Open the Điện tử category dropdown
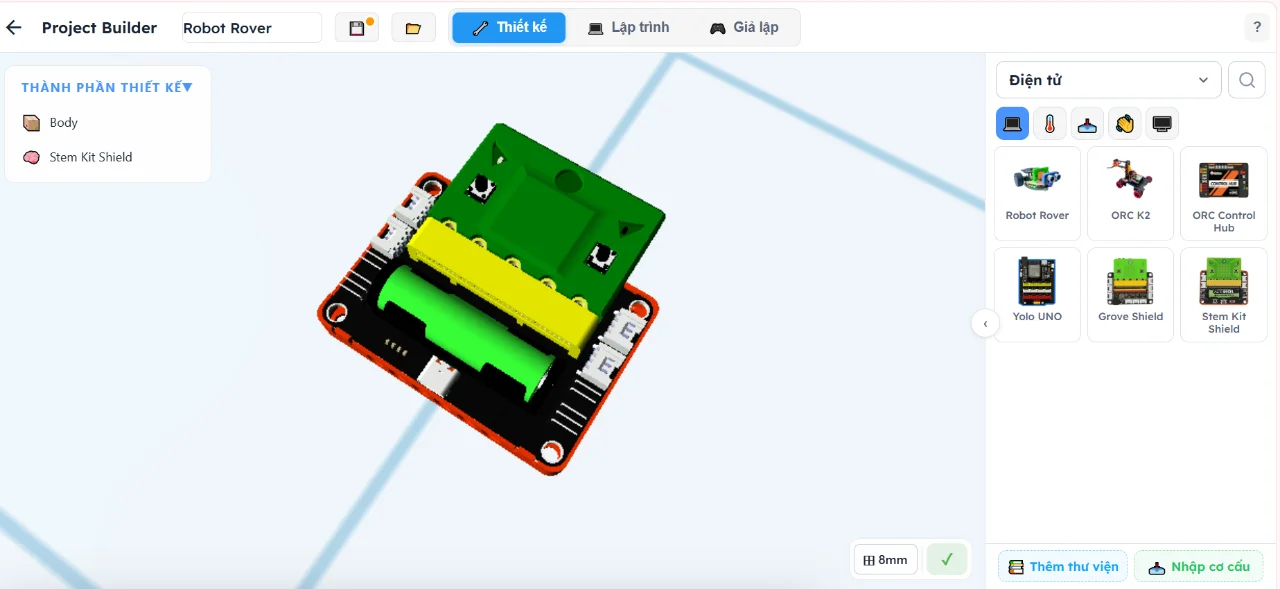The height and width of the screenshot is (589, 1280). [1108, 80]
